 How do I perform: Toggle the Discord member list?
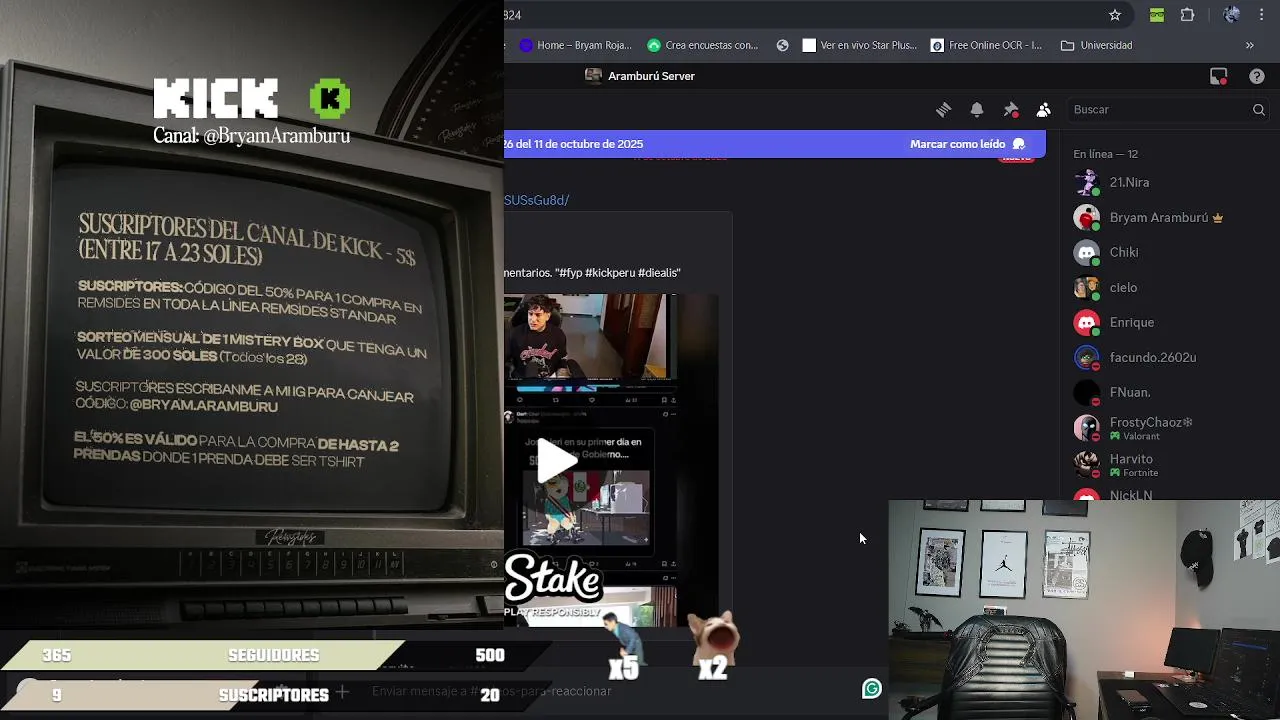1044,110
